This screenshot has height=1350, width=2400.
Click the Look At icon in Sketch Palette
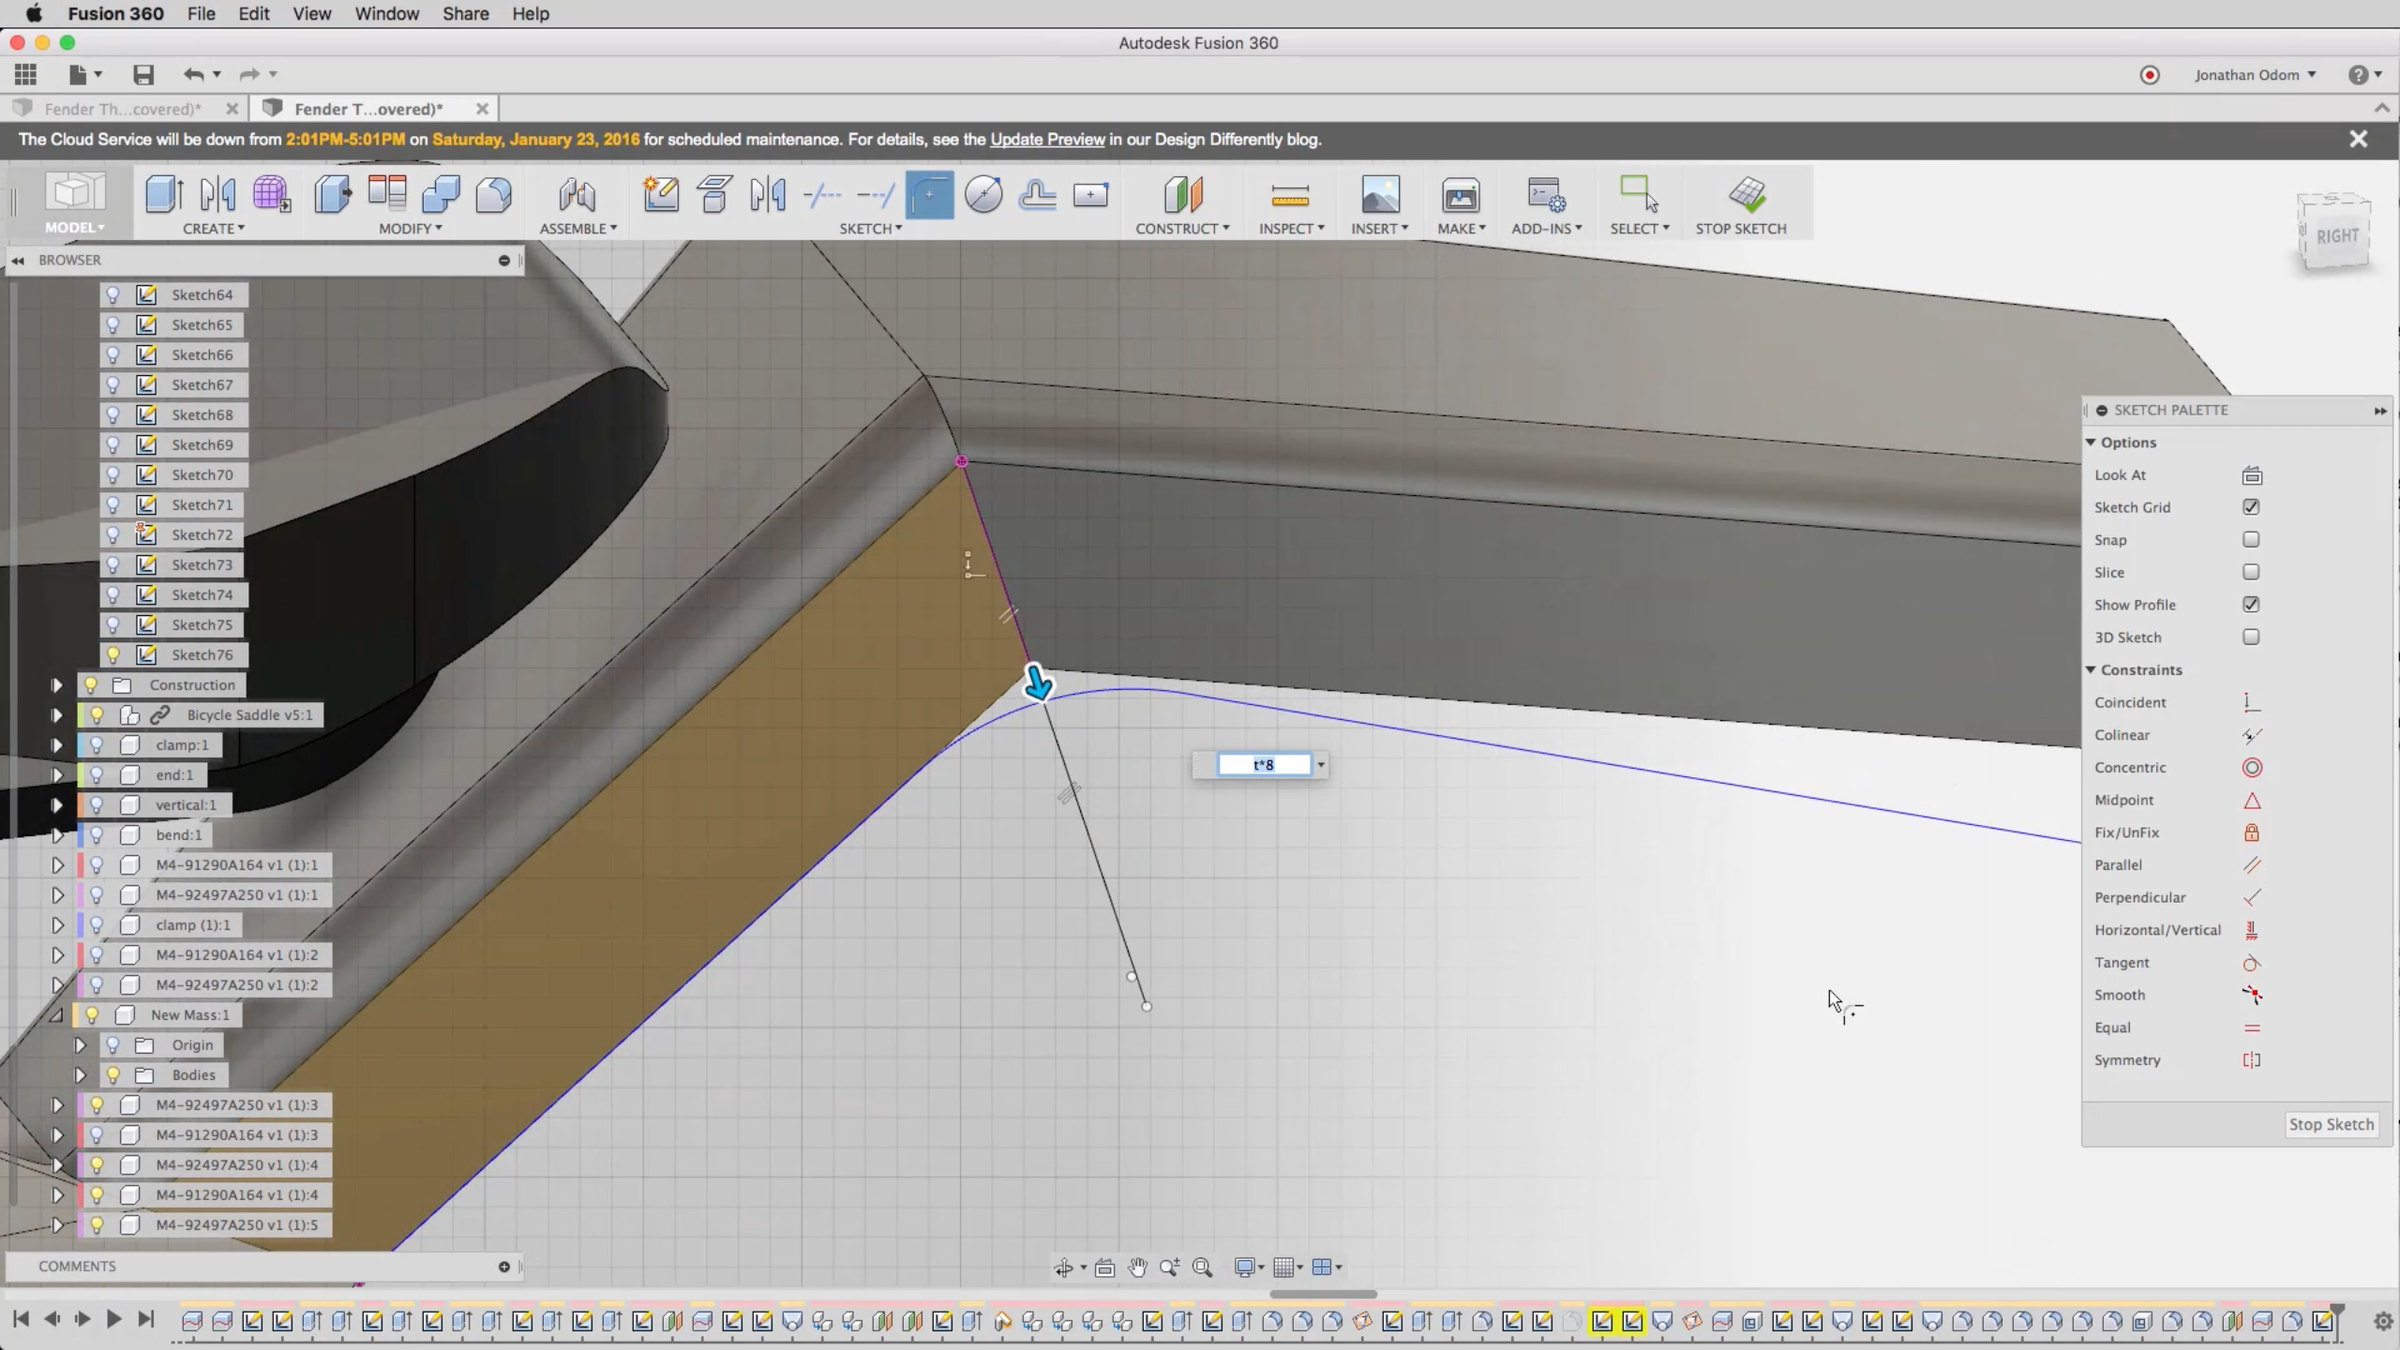click(2251, 475)
